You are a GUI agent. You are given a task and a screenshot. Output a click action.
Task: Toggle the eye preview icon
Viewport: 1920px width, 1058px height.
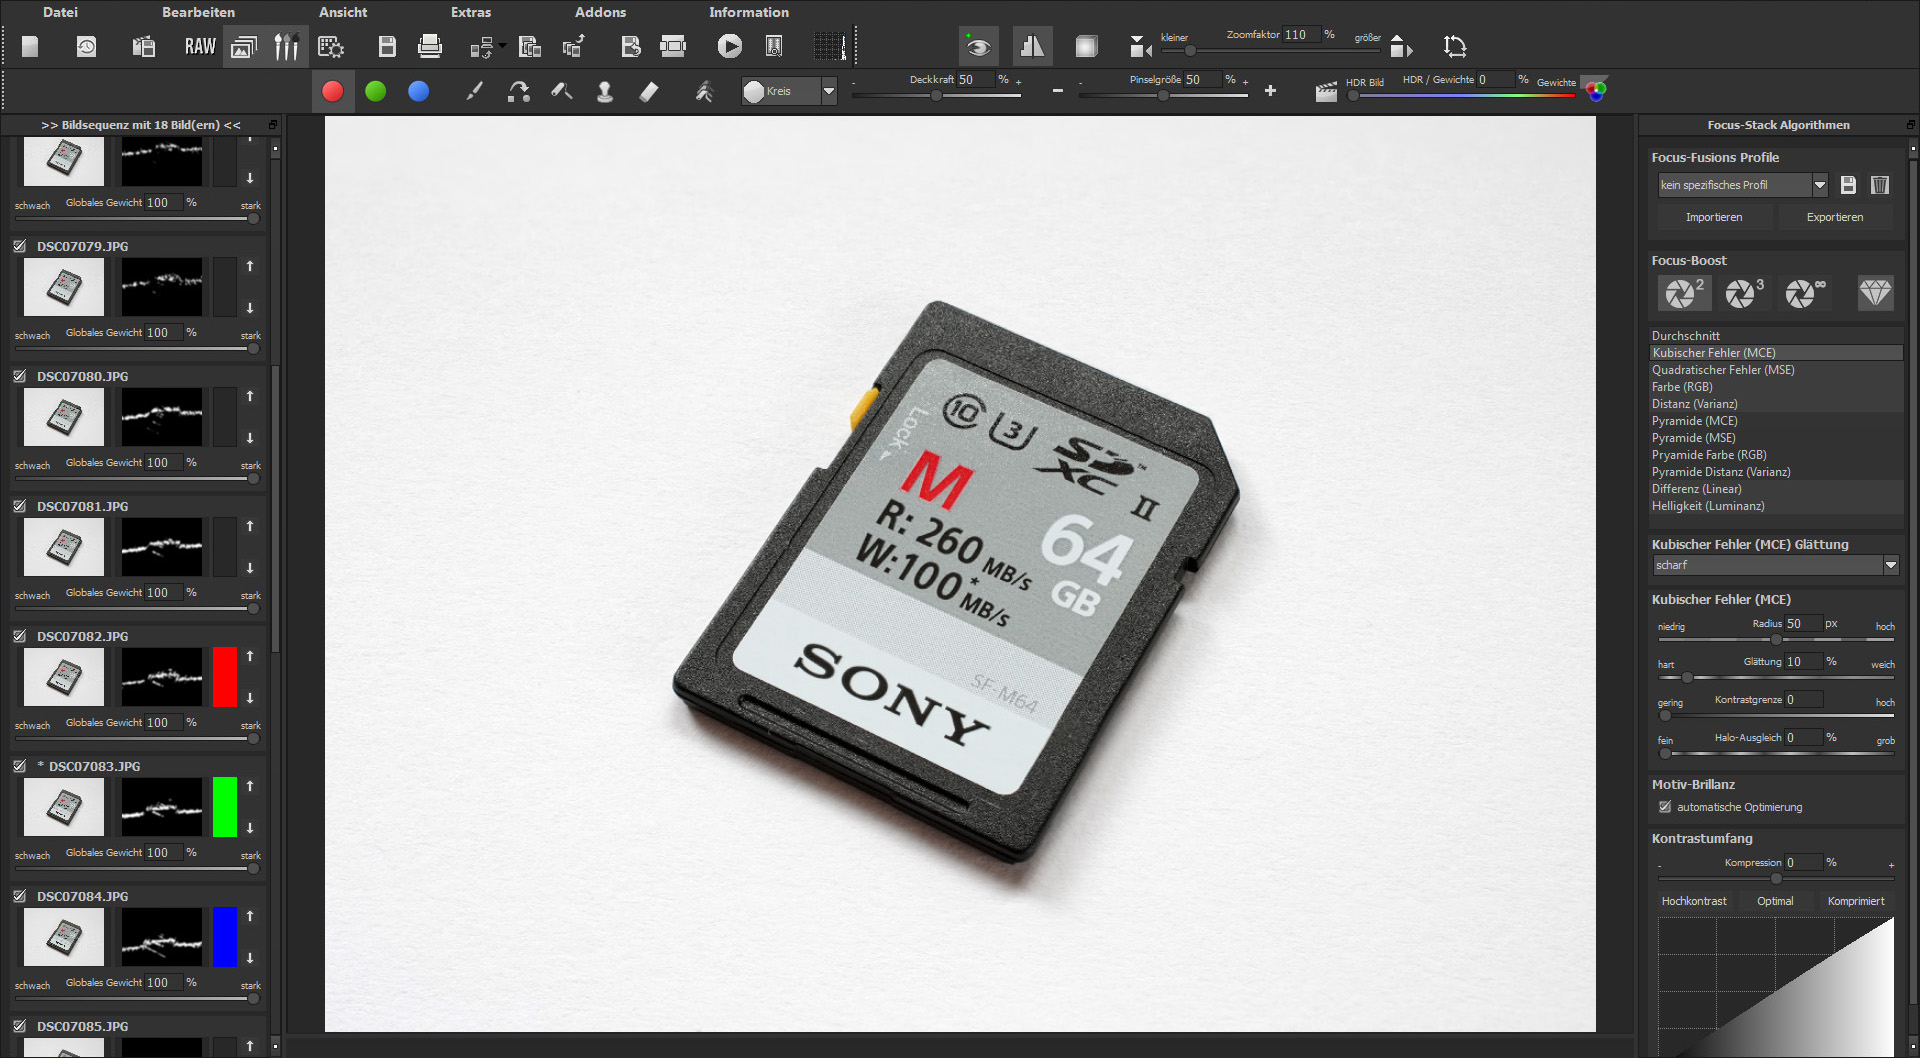(978, 46)
